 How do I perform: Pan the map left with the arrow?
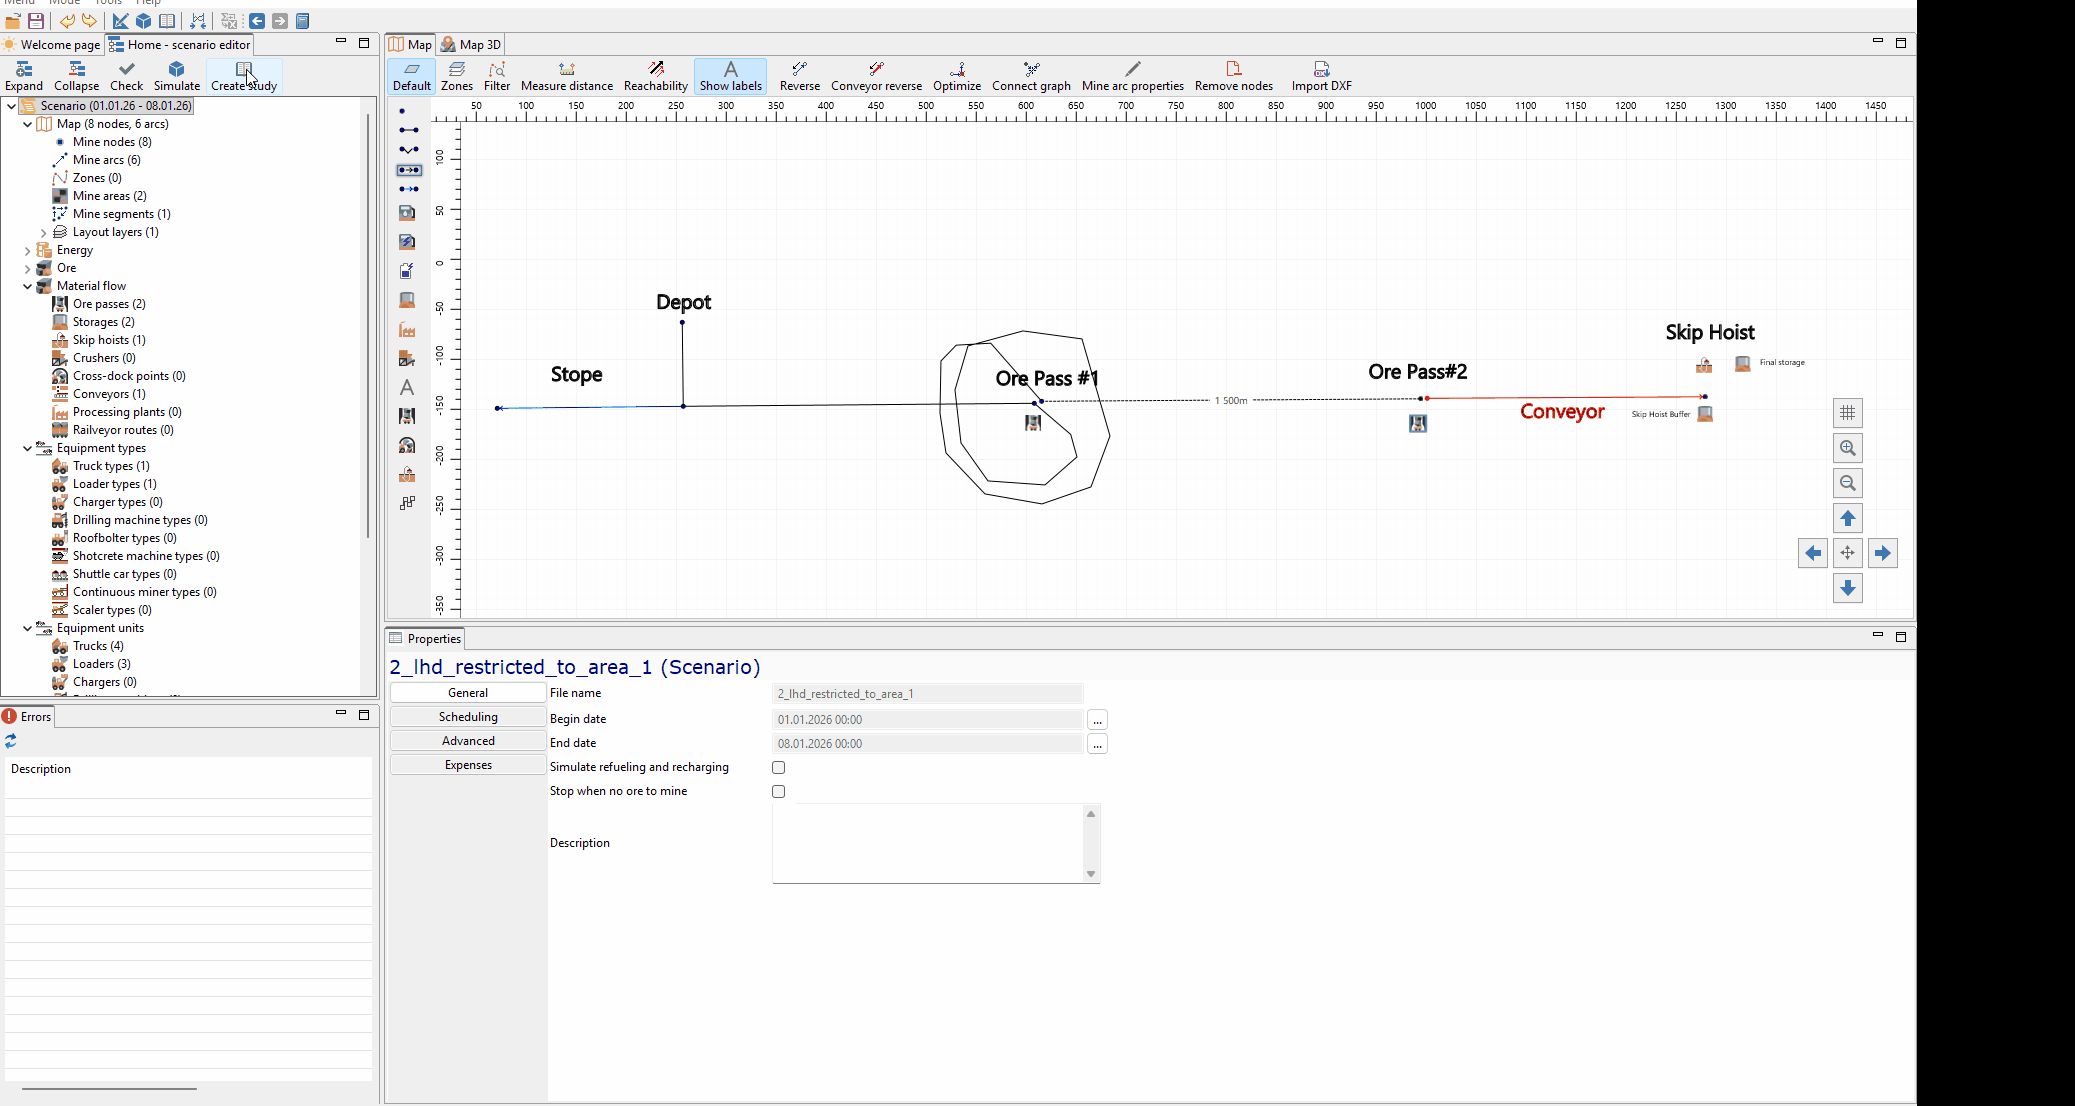click(1813, 553)
